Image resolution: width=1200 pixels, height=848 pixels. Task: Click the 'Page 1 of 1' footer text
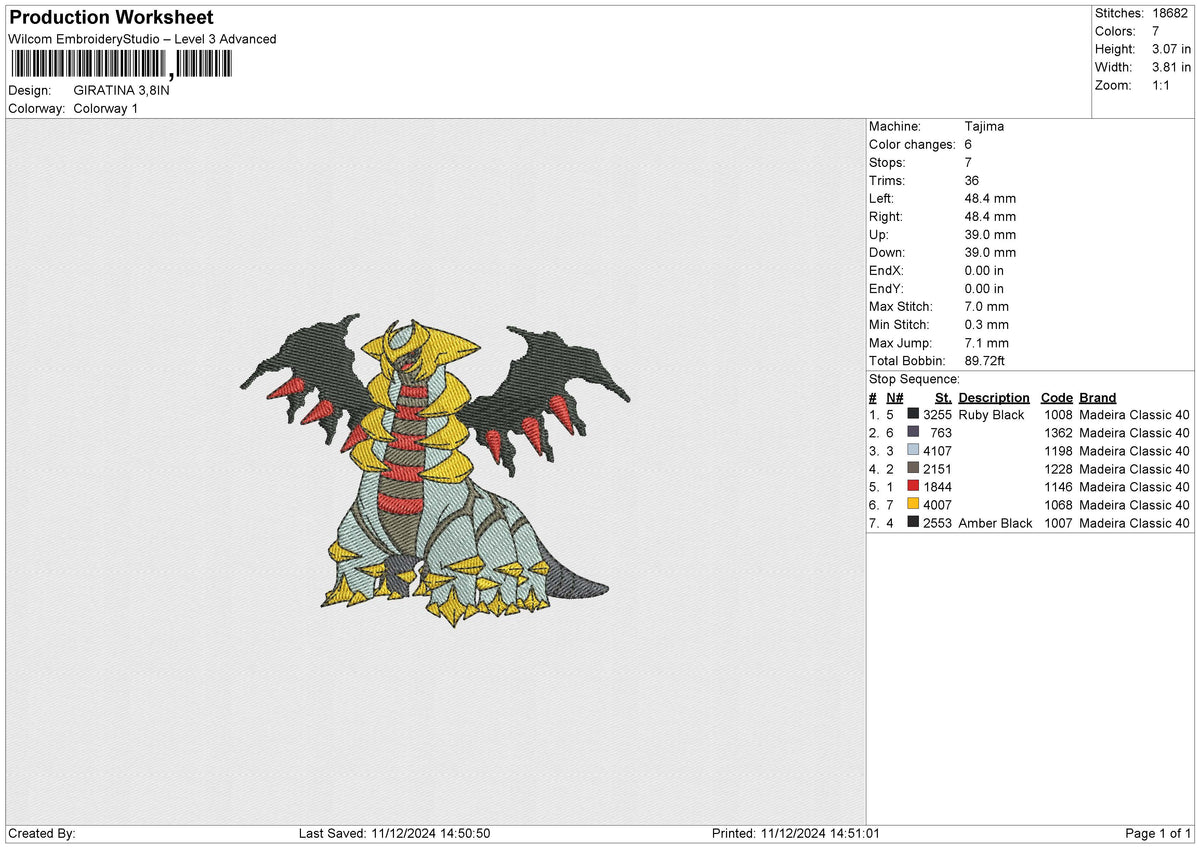[x=1158, y=834]
